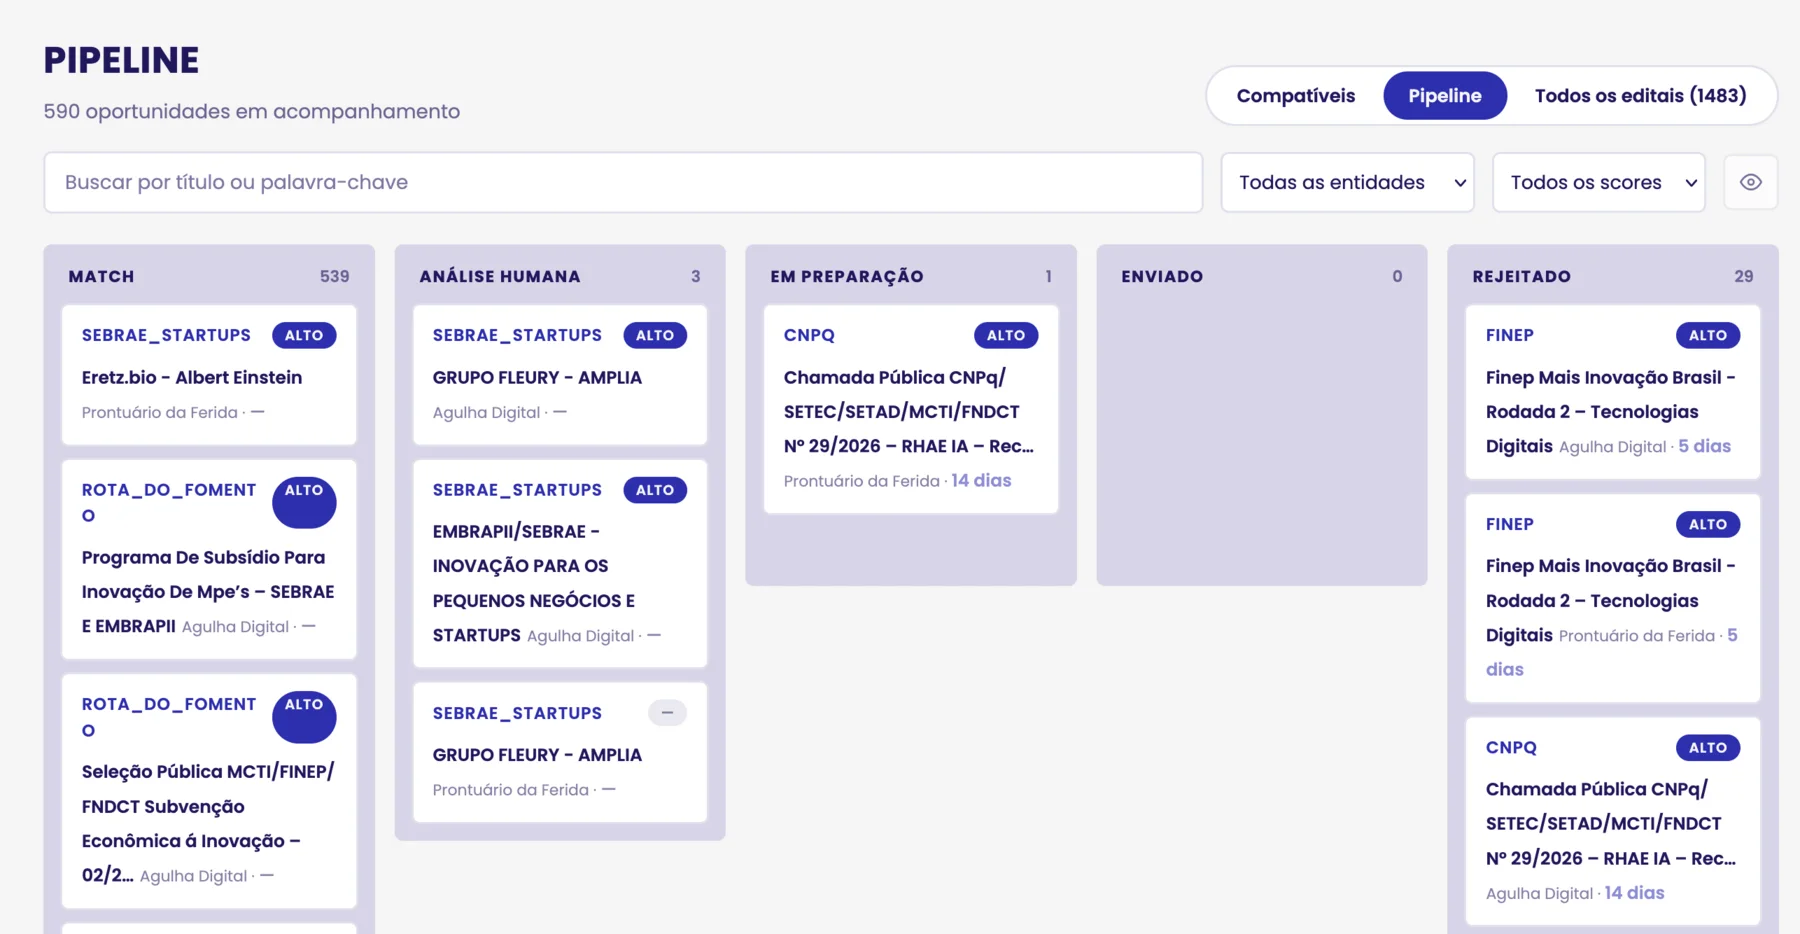Toggle the eye visibility button beside score filter
Image resolution: width=1800 pixels, height=934 pixels.
pos(1750,182)
